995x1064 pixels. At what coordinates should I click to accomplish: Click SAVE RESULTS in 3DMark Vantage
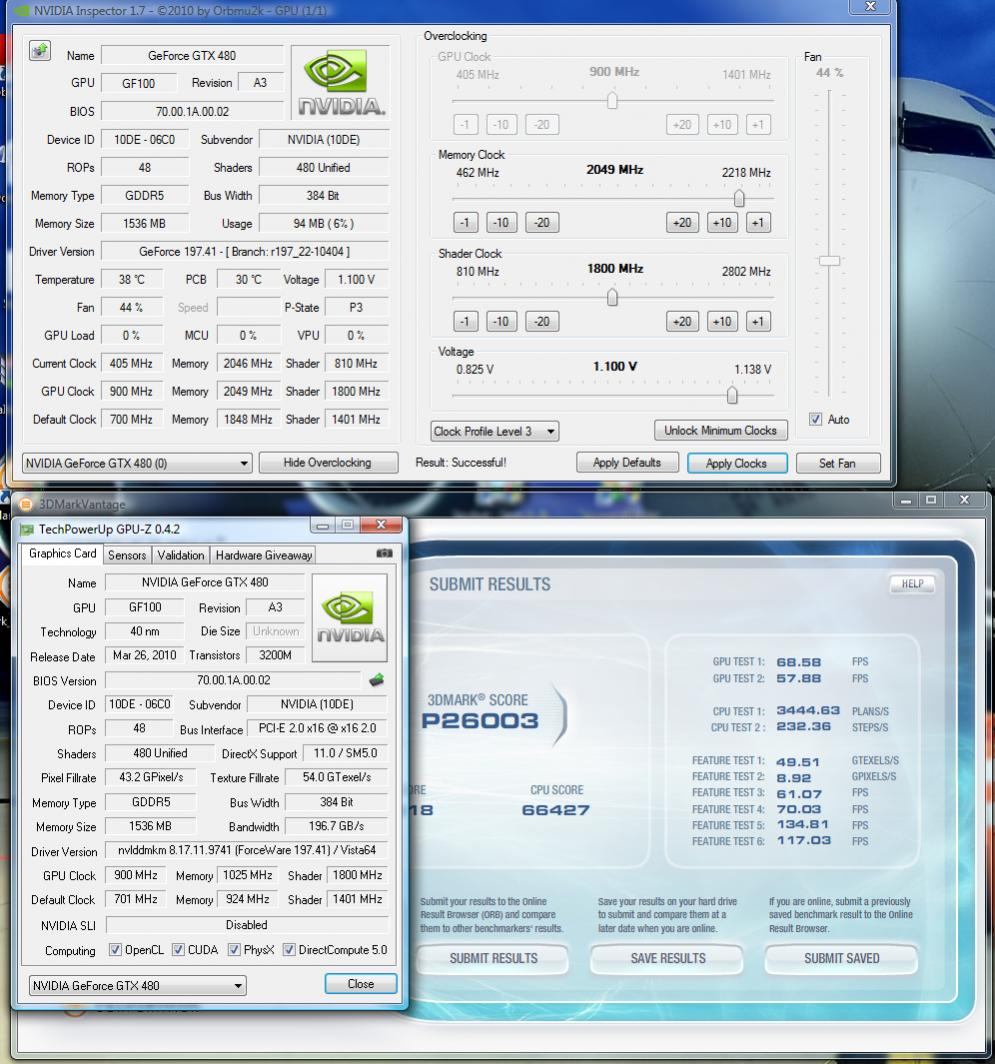point(668,958)
